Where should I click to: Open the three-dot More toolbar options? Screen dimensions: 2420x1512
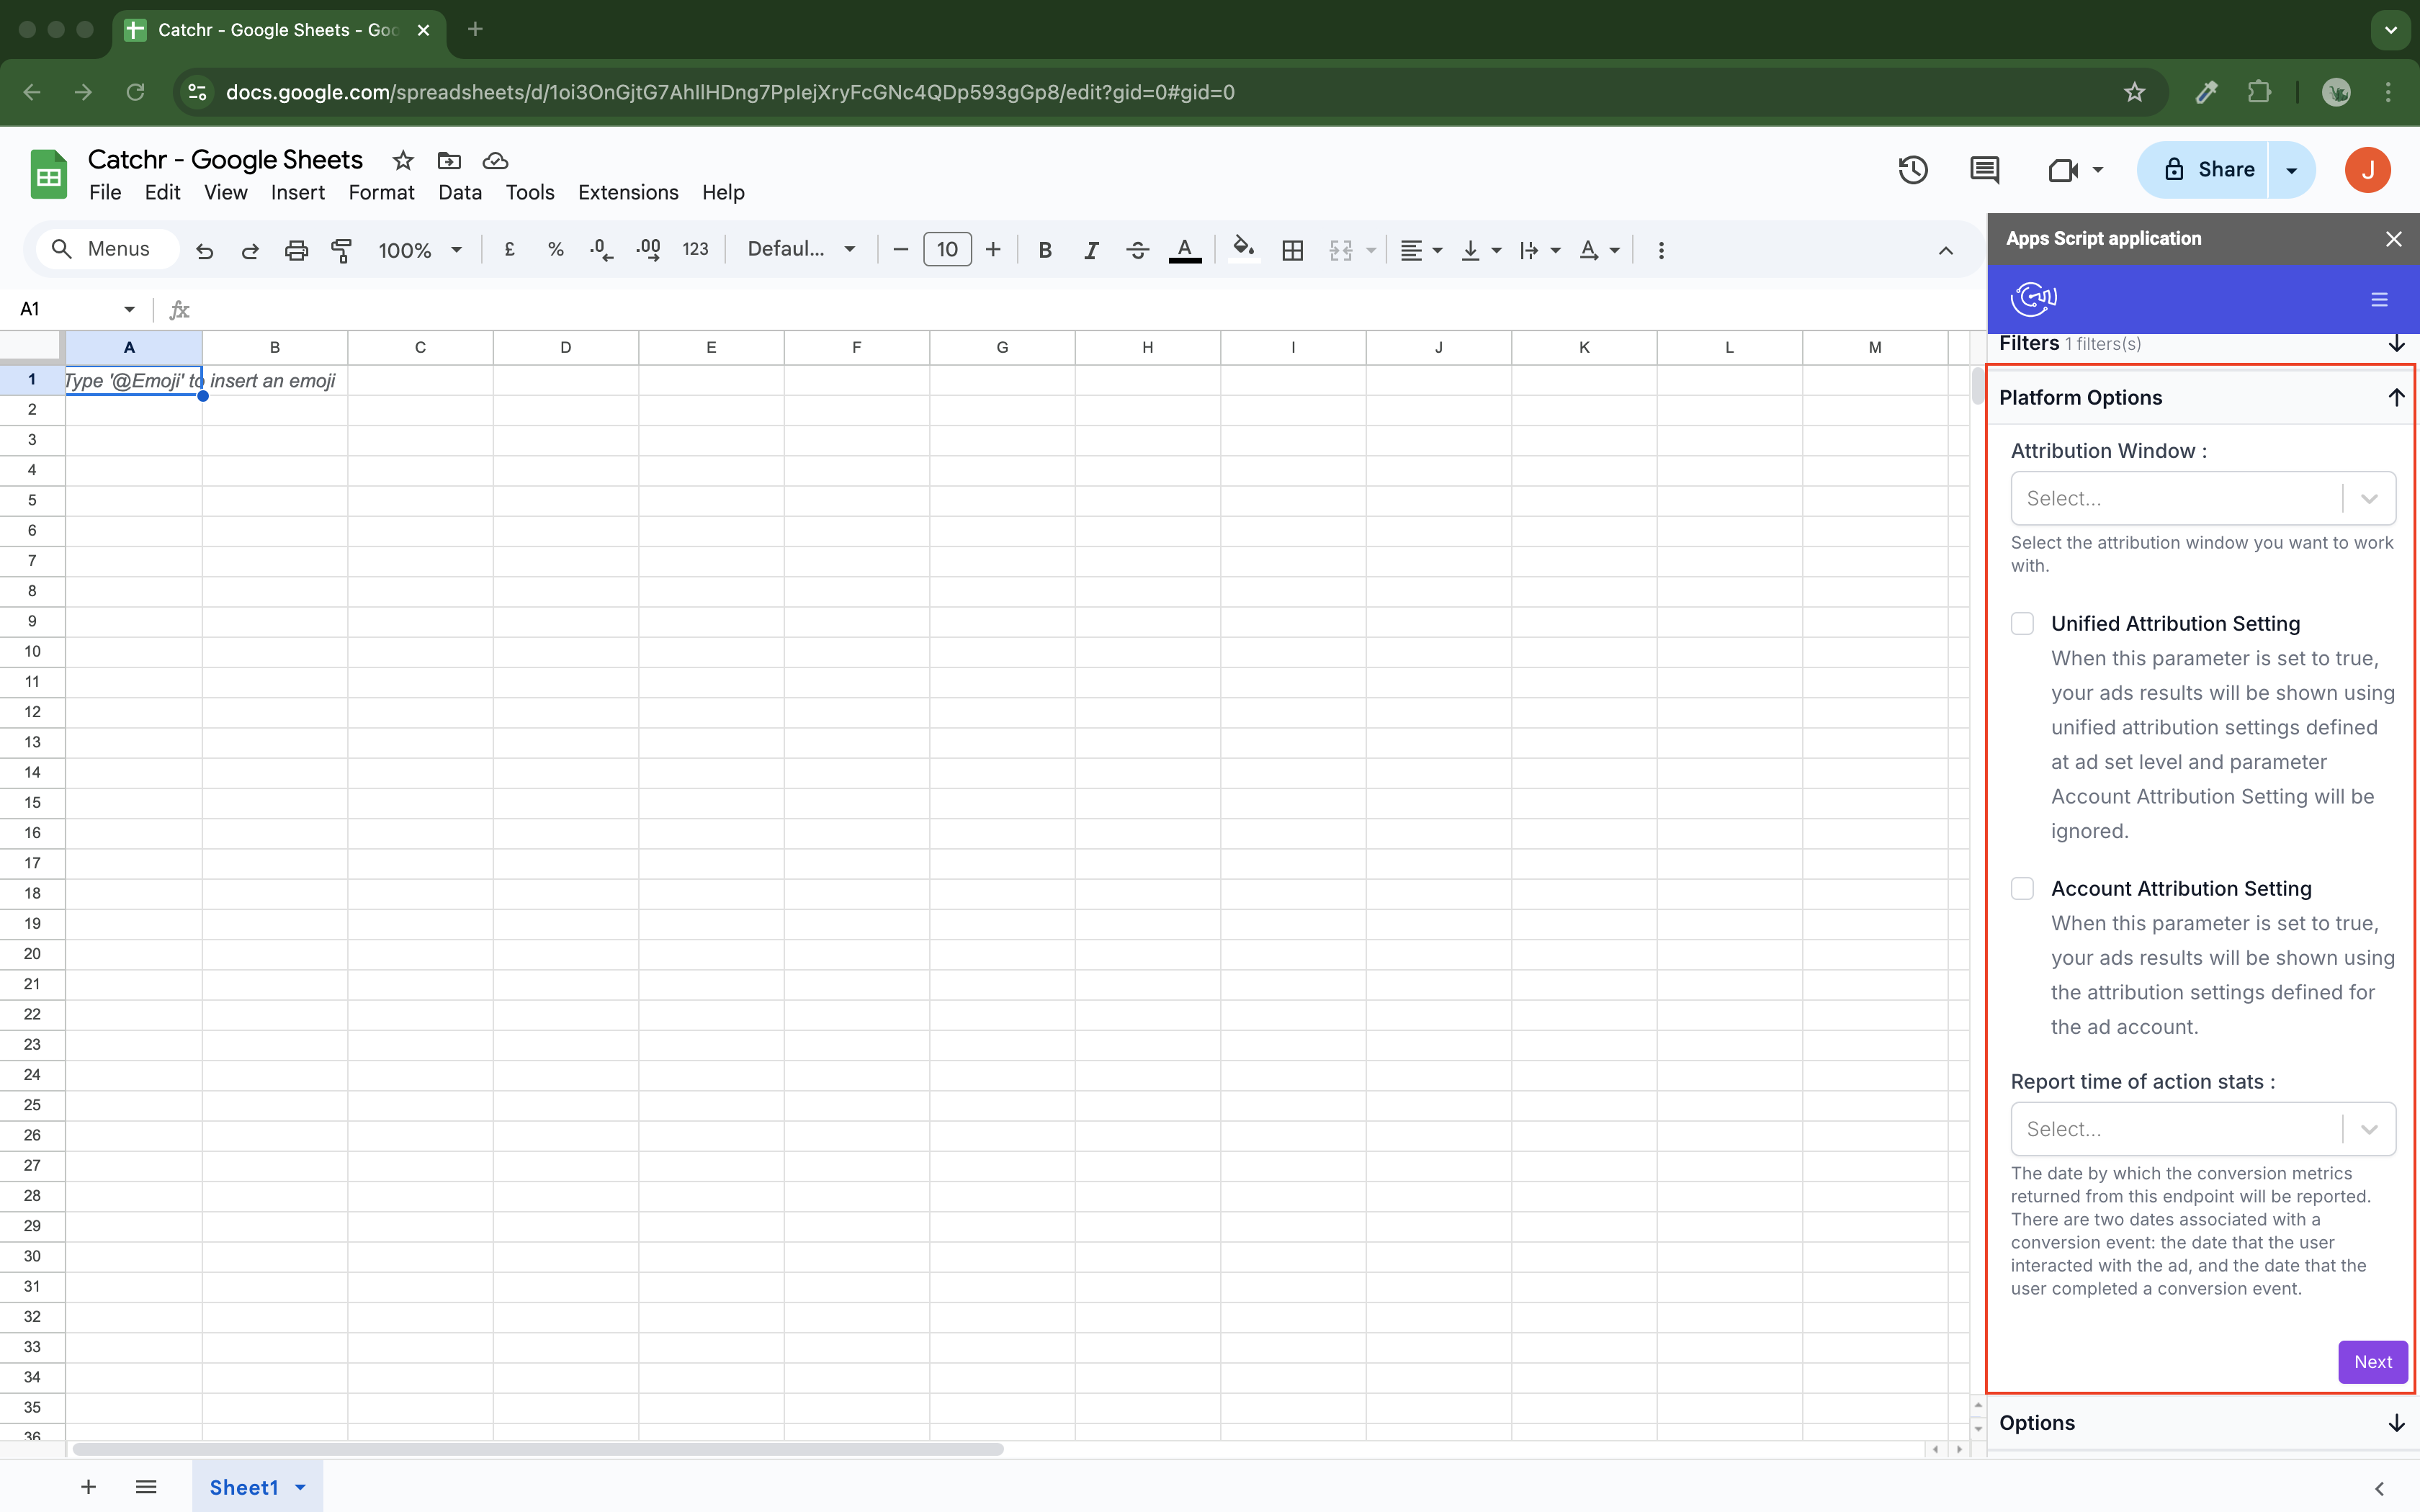1661,250
